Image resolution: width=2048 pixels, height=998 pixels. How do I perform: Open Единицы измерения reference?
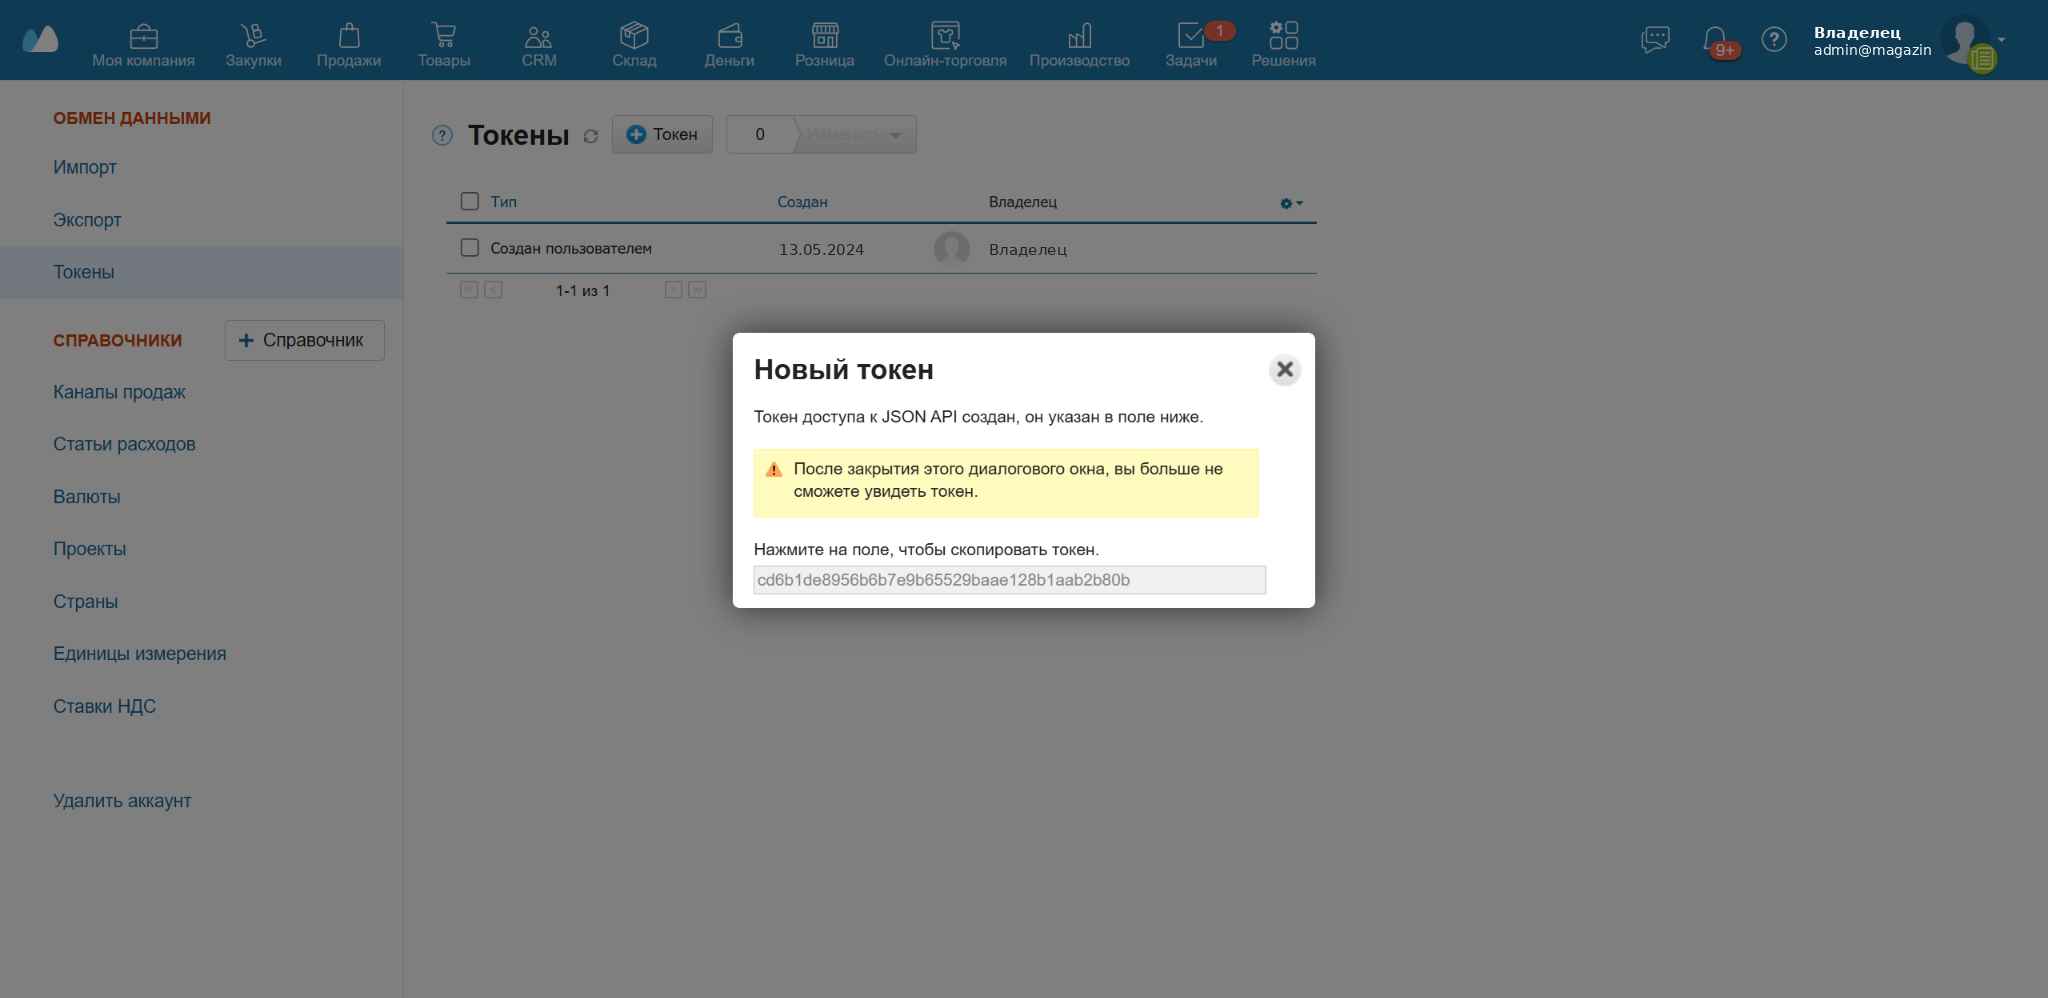140,654
